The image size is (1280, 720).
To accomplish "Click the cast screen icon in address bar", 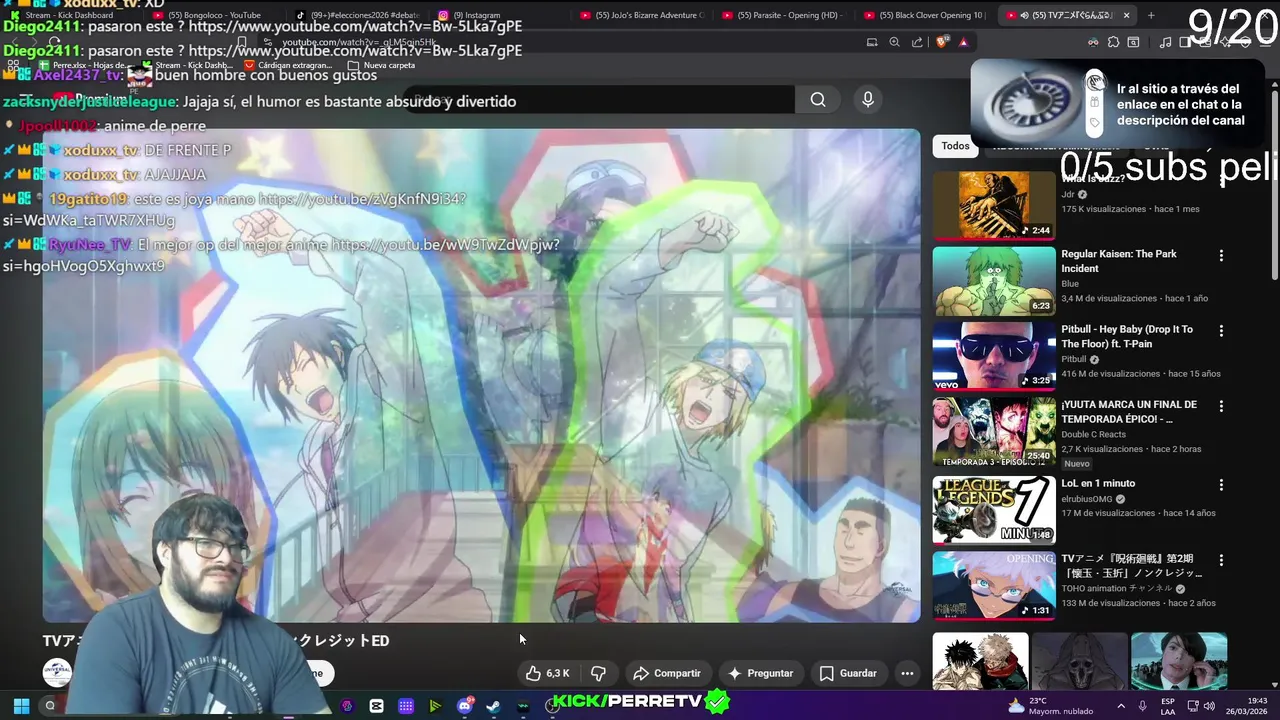I will 872,42.
